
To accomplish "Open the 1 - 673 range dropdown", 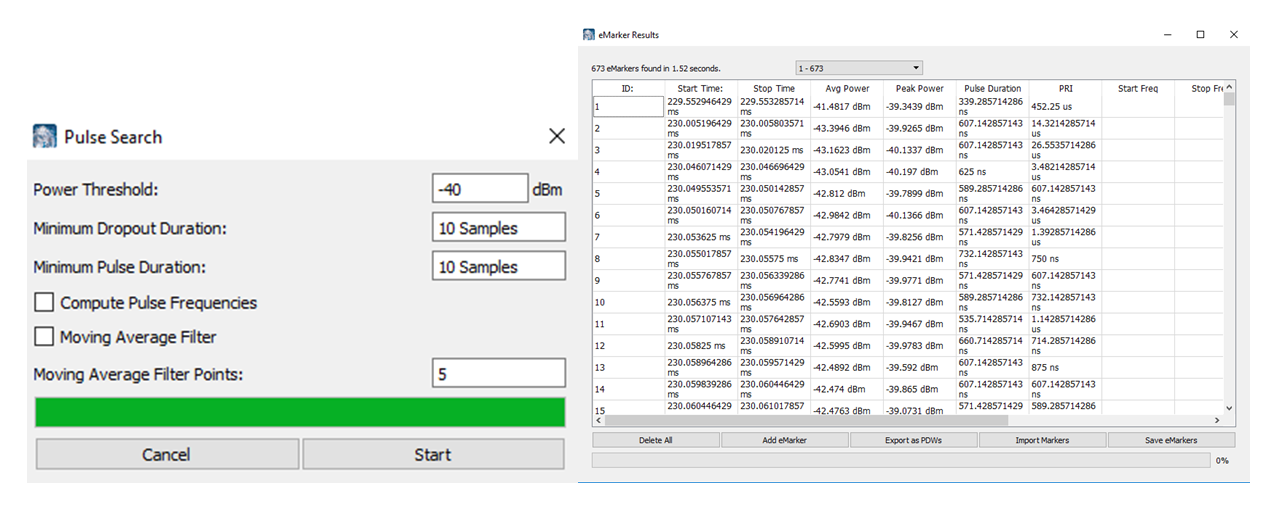I will pos(858,68).
